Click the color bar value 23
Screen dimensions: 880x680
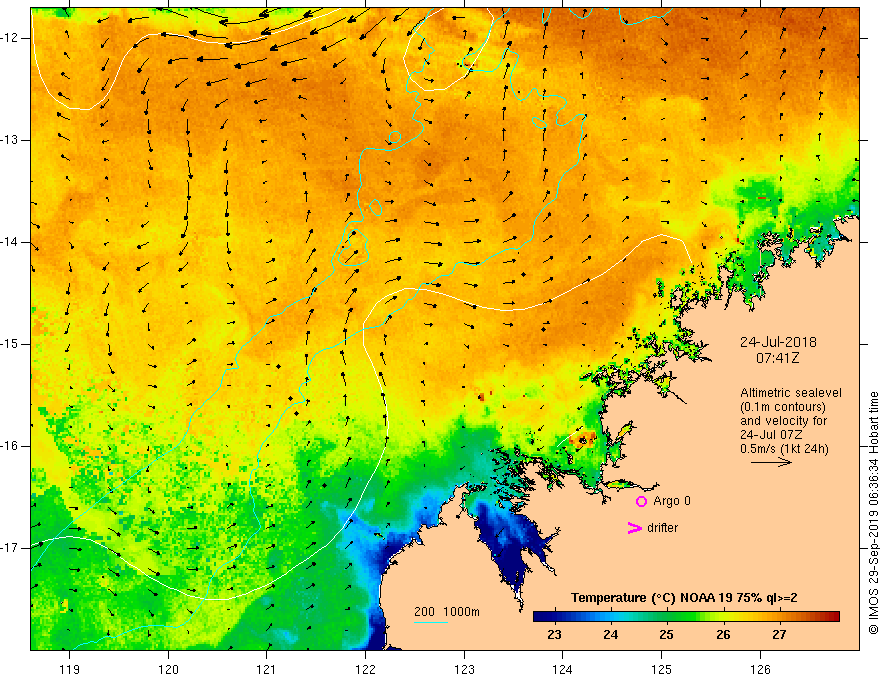(554, 635)
